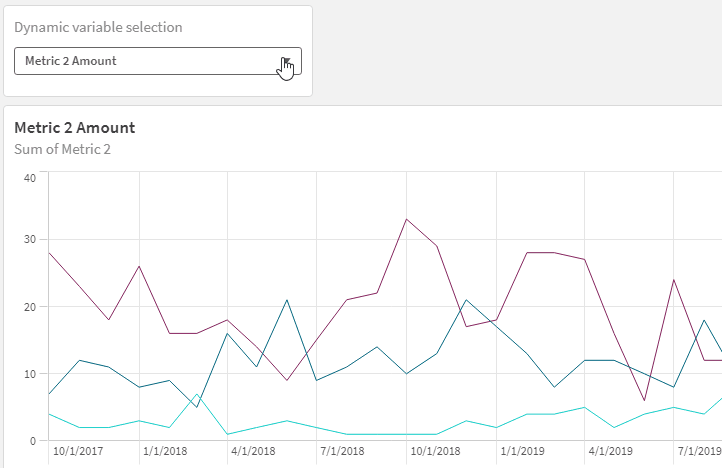The width and height of the screenshot is (722, 468).
Task: Select the 4/1/2018 x-axis date label
Action: 254,452
